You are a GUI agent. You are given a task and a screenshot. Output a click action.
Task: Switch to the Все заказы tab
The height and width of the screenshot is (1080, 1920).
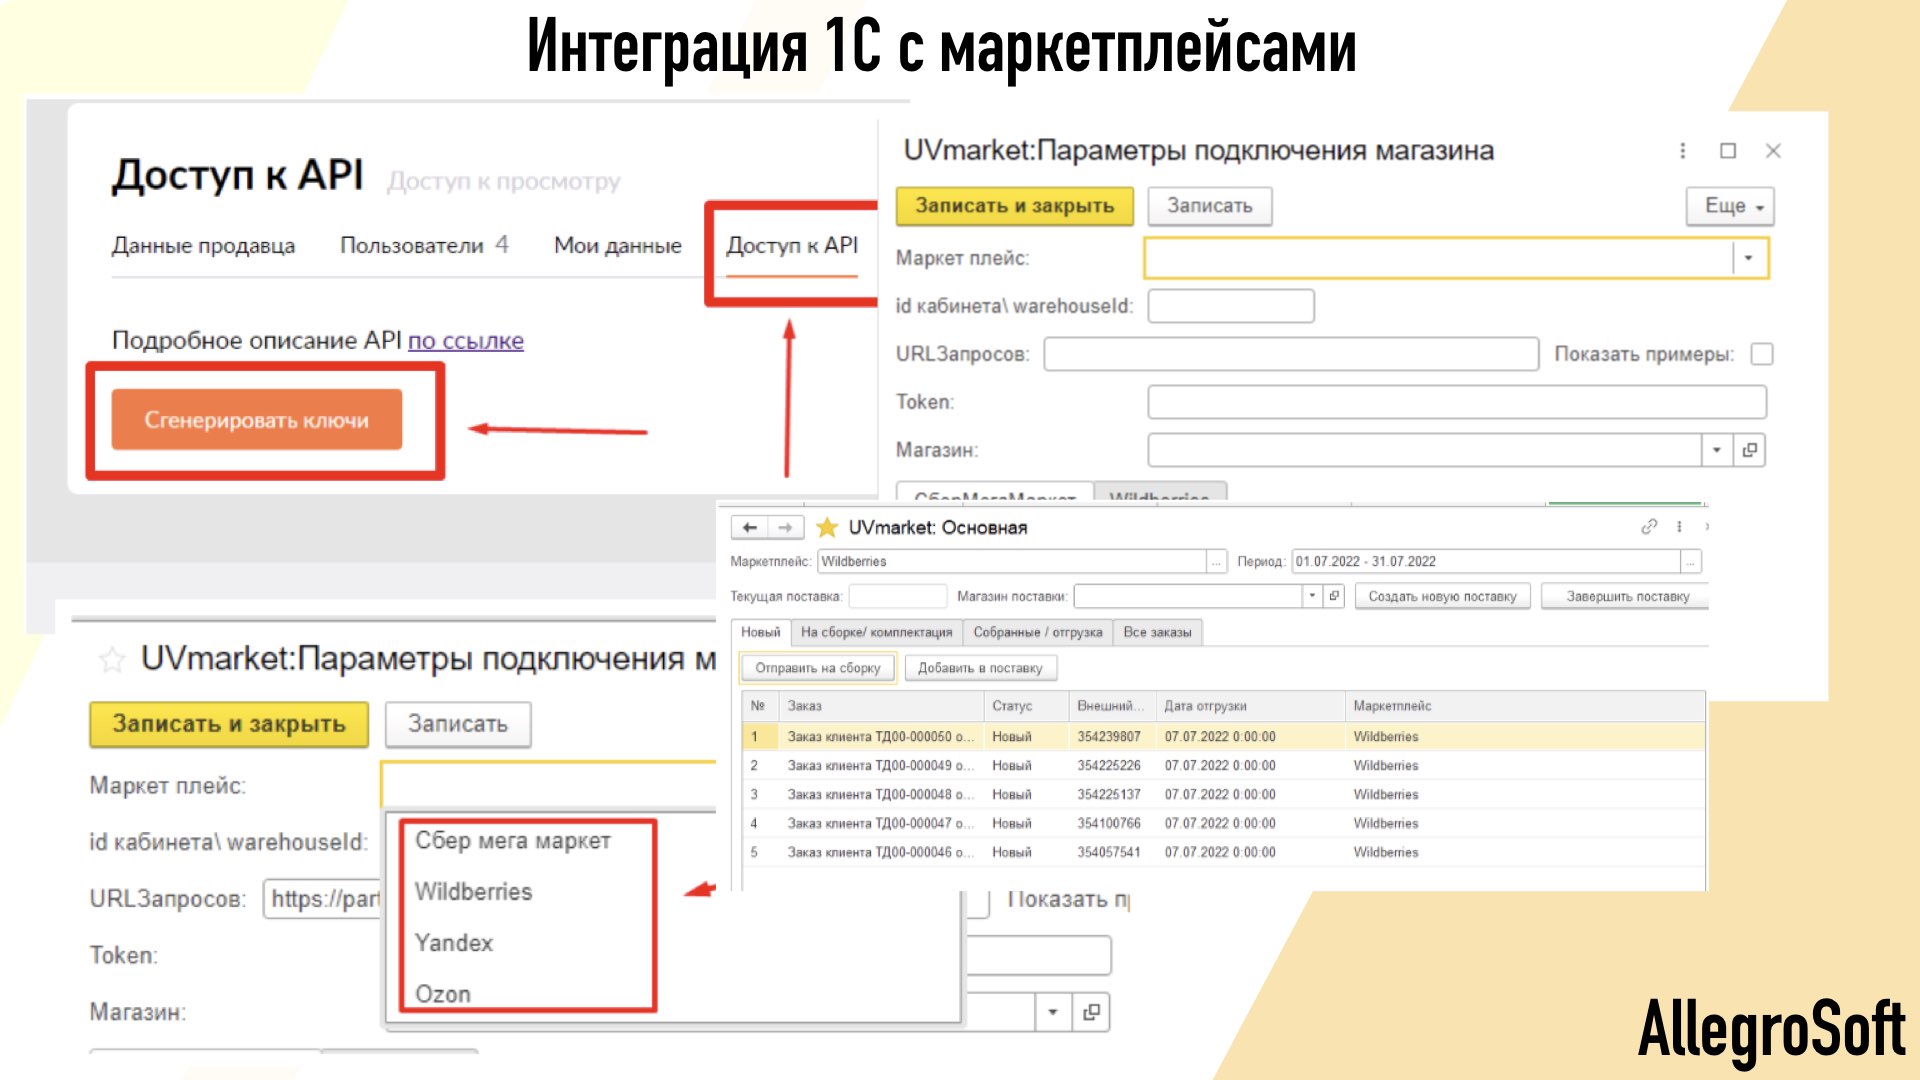tap(1157, 632)
